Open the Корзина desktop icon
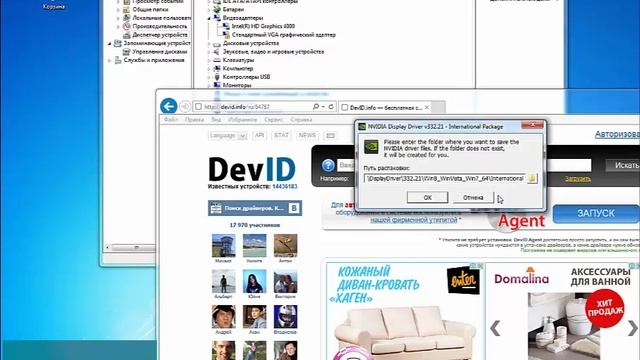 coord(53,4)
